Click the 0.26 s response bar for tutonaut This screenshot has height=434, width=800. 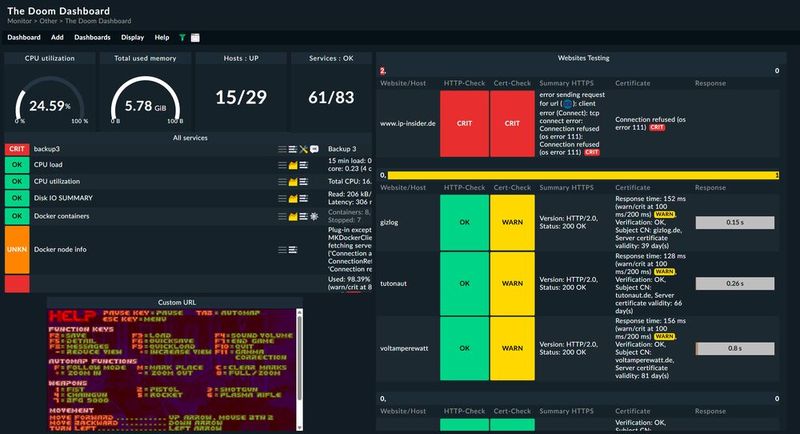tap(735, 284)
